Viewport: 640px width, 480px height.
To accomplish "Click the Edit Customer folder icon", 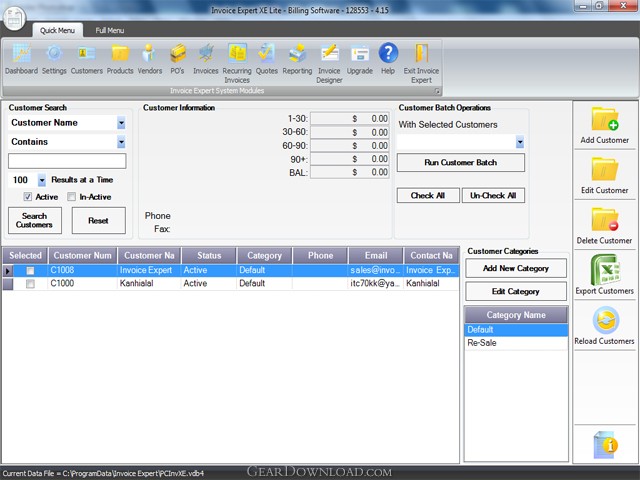I will [x=605, y=169].
